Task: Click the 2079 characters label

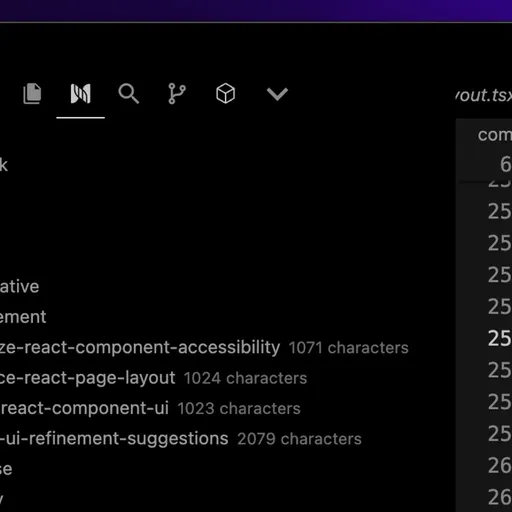Action: pyautogui.click(x=299, y=439)
